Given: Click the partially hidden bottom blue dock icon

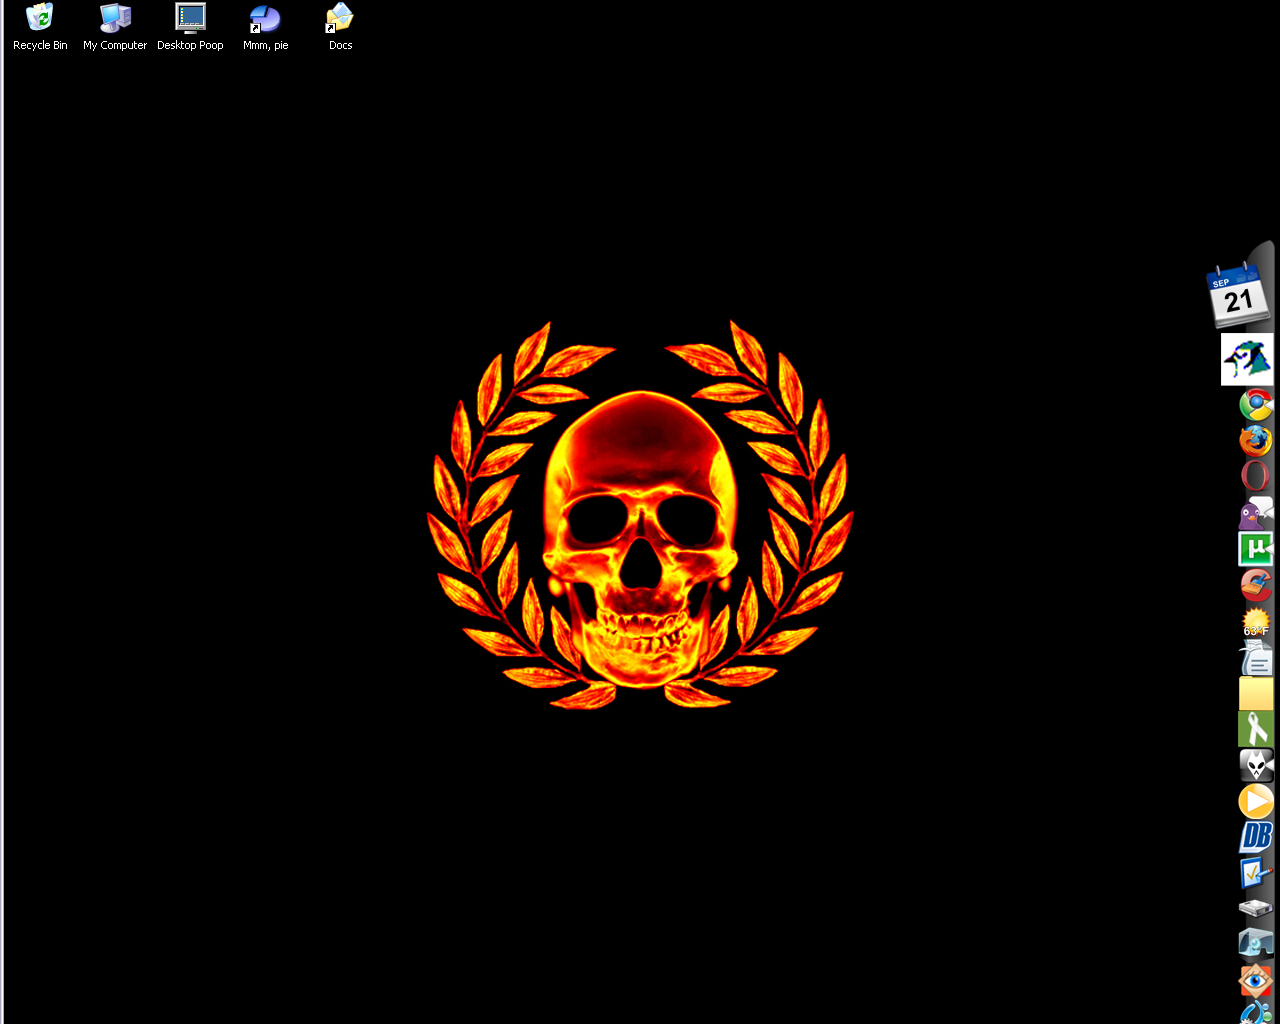Looking at the screenshot, I should [x=1256, y=1012].
